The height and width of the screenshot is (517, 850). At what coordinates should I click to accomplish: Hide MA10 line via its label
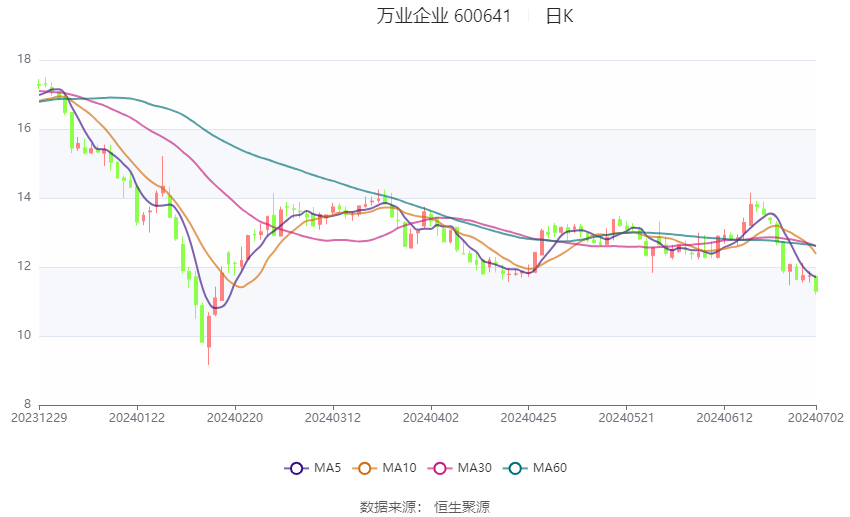(x=399, y=468)
